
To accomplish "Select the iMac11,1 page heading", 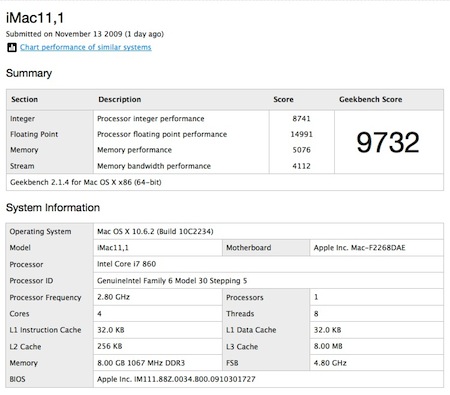I will coord(35,18).
